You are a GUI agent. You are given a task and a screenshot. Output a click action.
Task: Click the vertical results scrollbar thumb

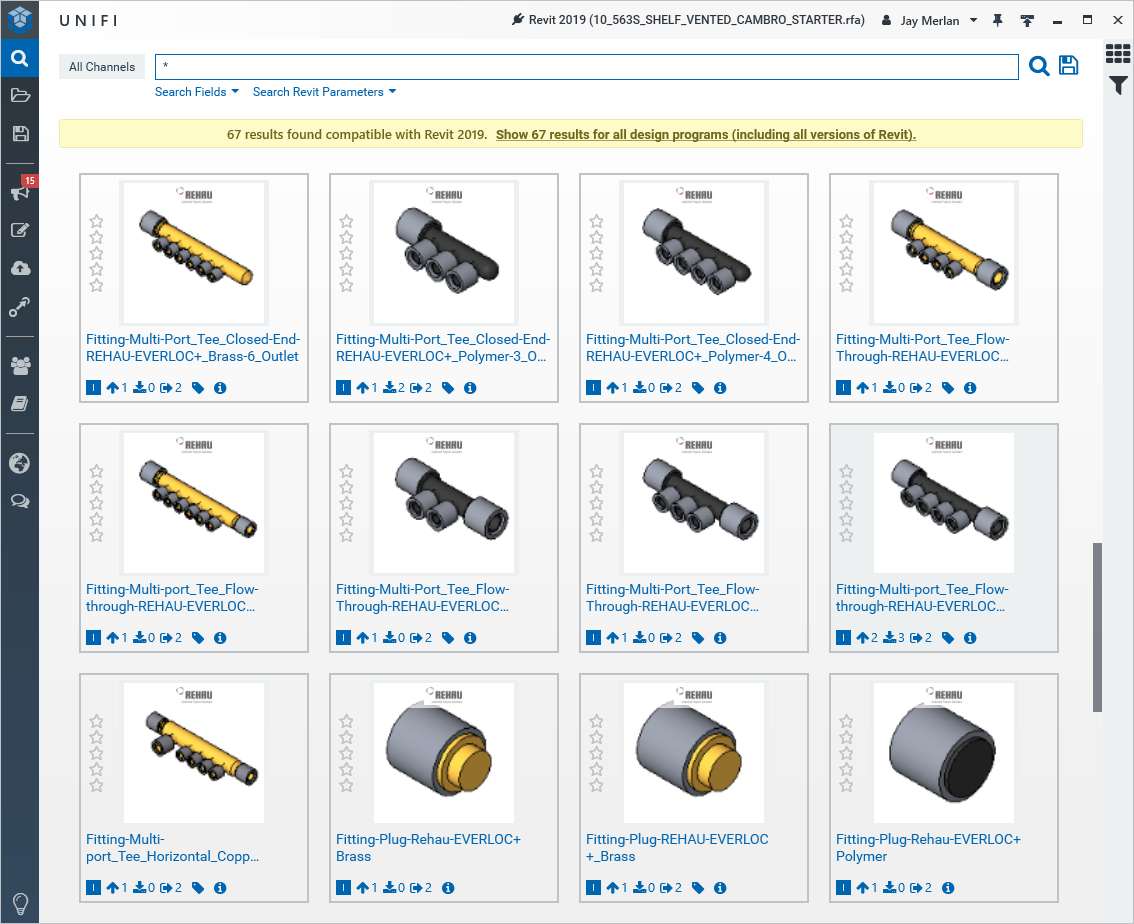(x=1097, y=627)
